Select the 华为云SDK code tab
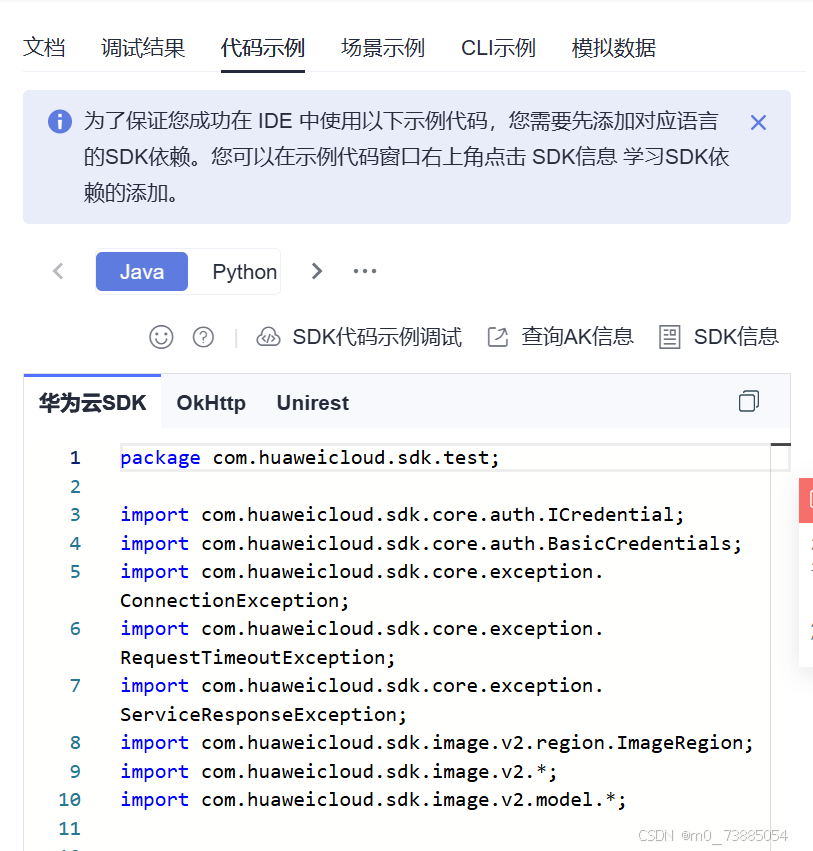 pos(92,403)
